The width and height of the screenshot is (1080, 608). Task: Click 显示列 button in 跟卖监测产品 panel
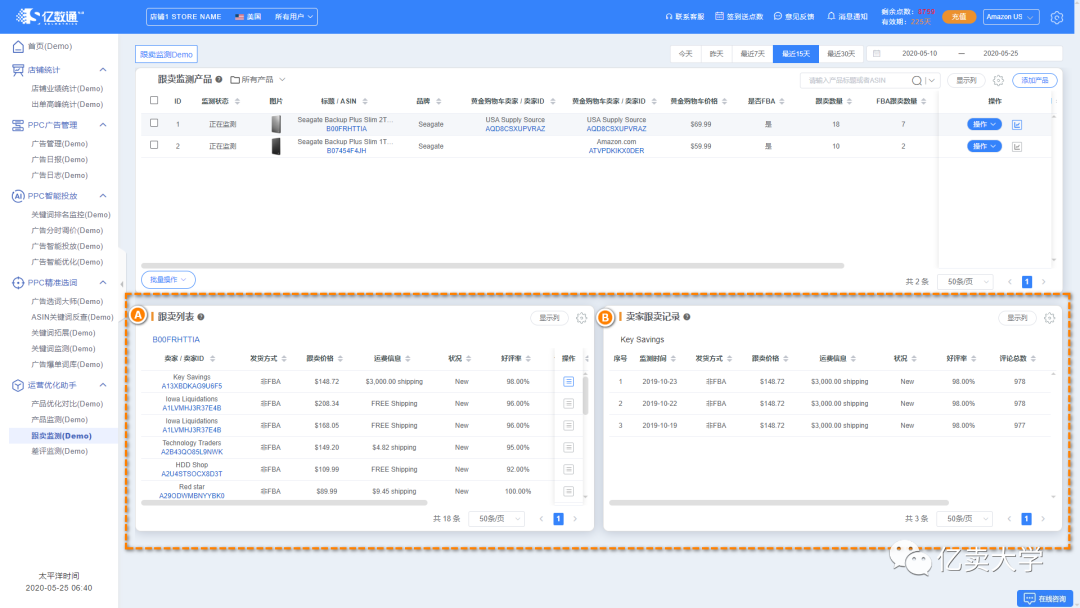966,81
